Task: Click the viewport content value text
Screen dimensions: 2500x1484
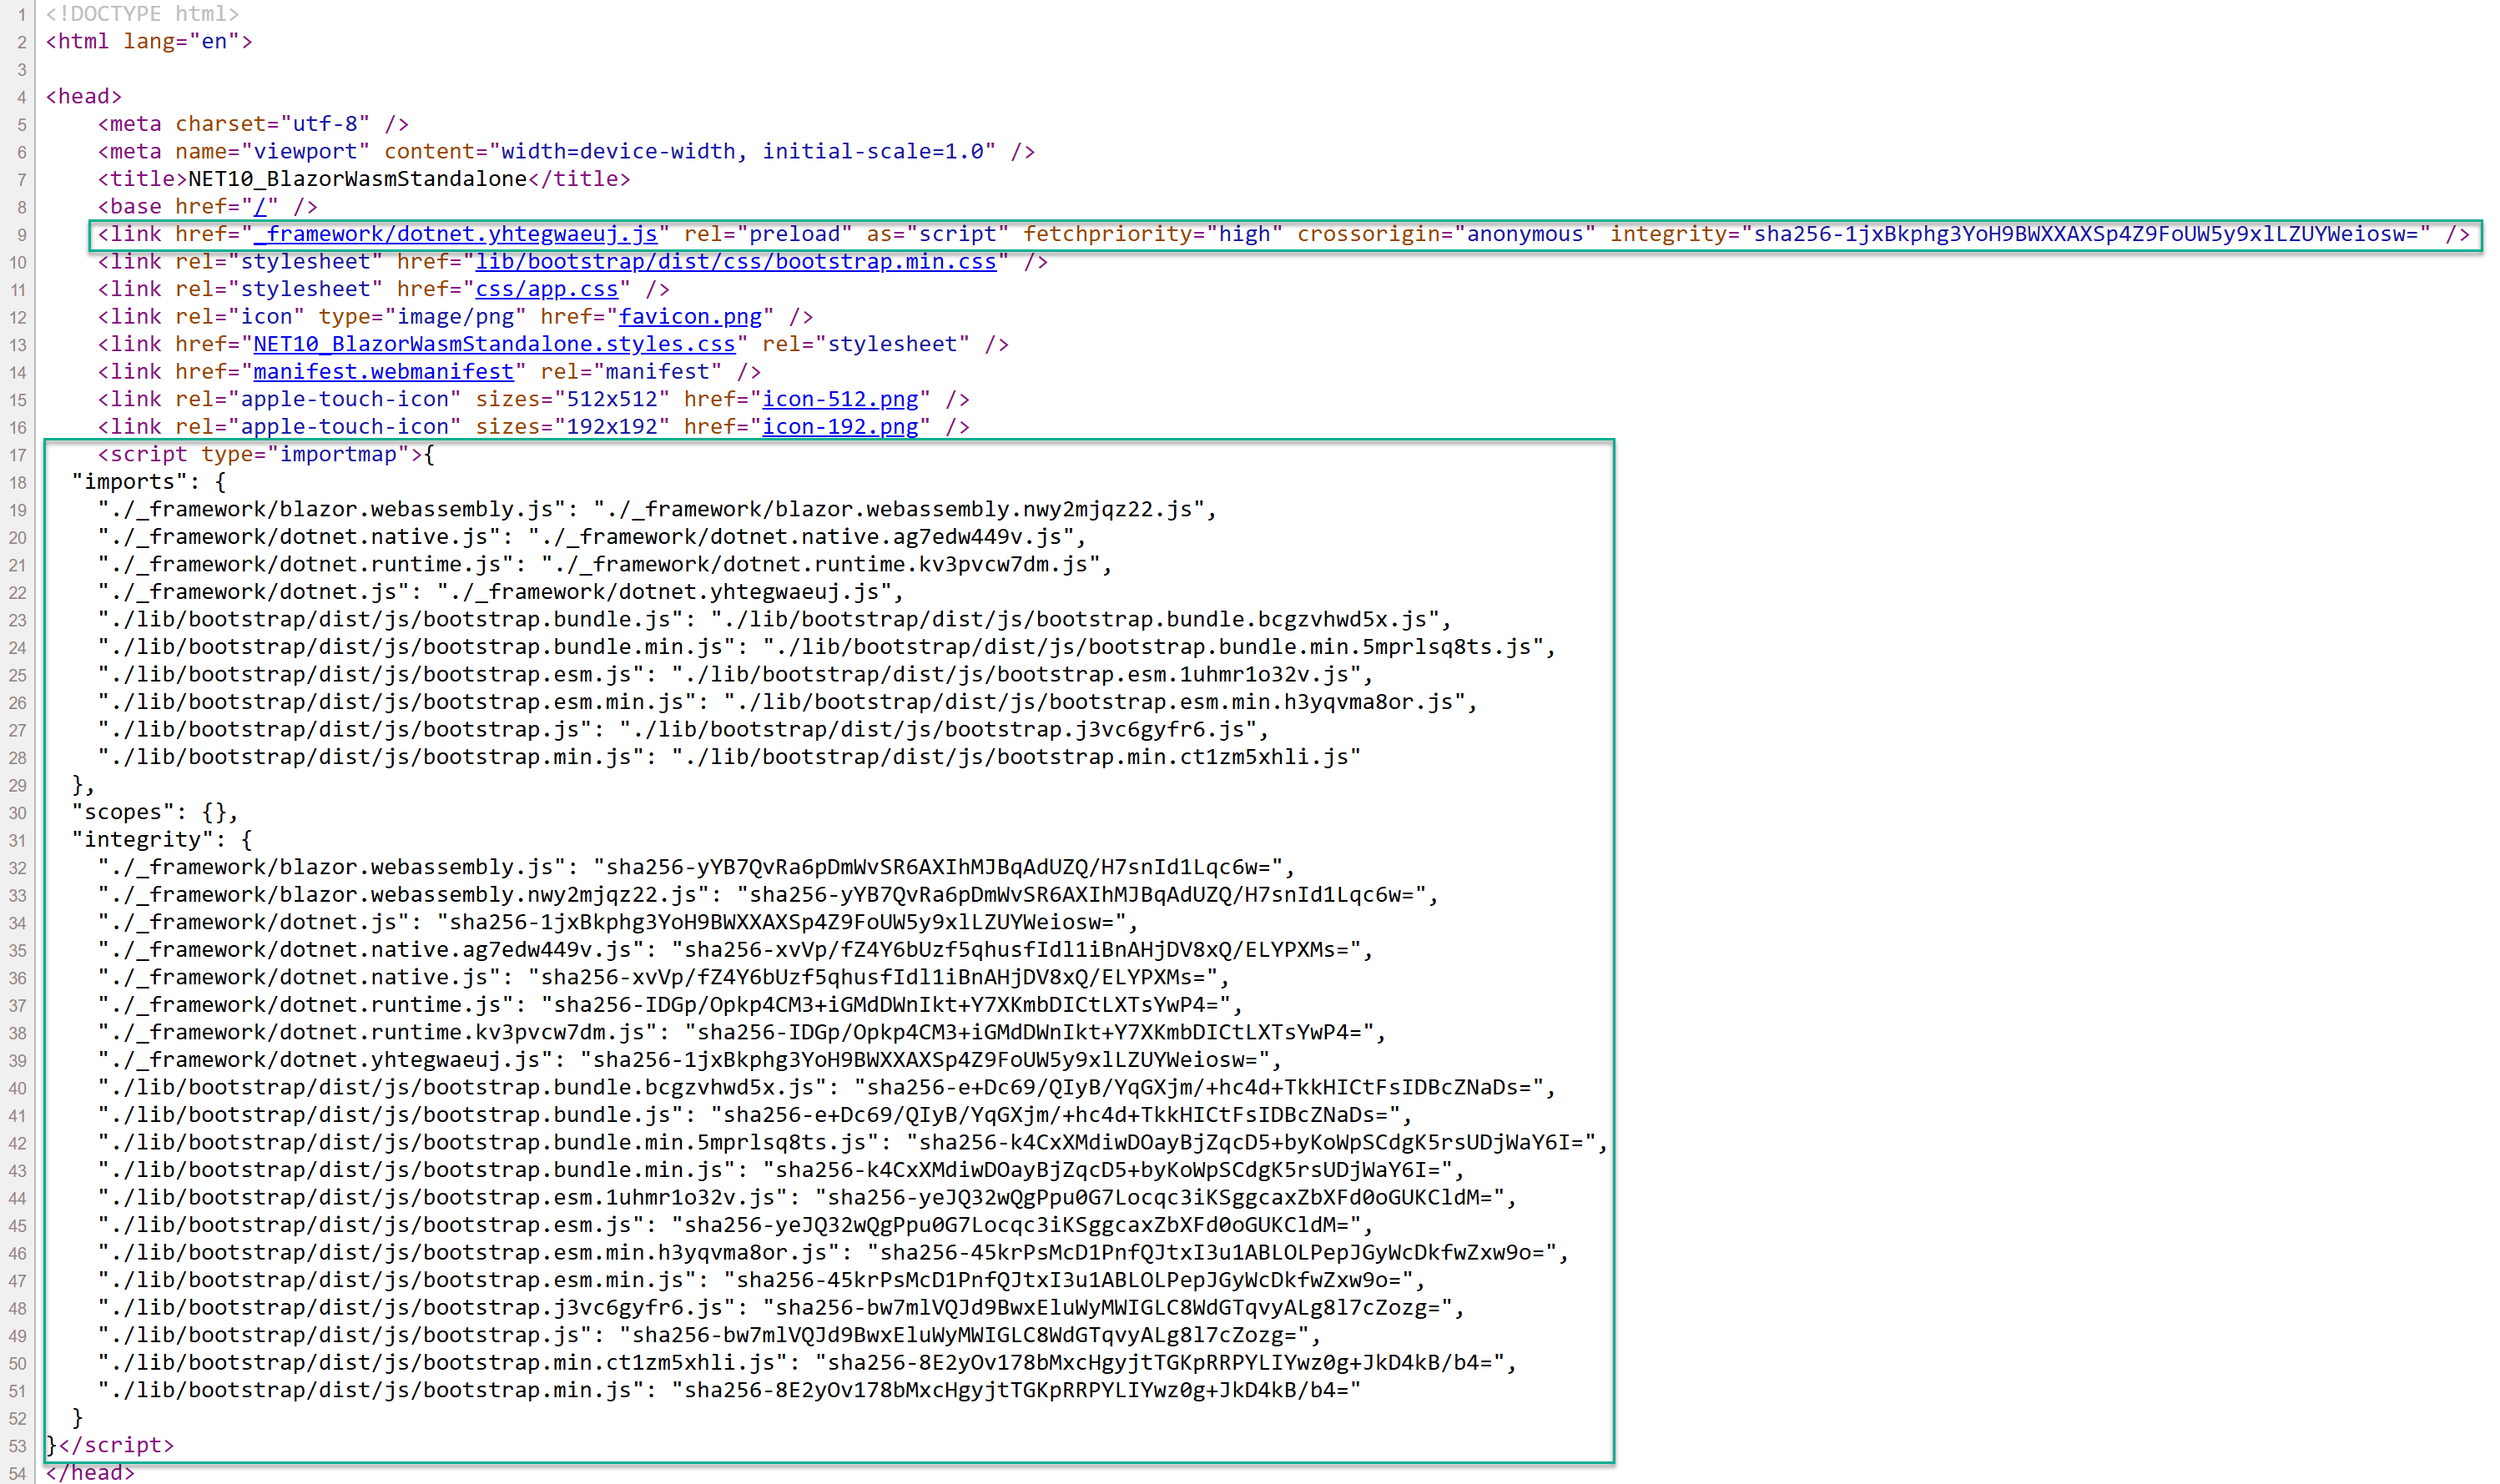Action: tap(742, 152)
